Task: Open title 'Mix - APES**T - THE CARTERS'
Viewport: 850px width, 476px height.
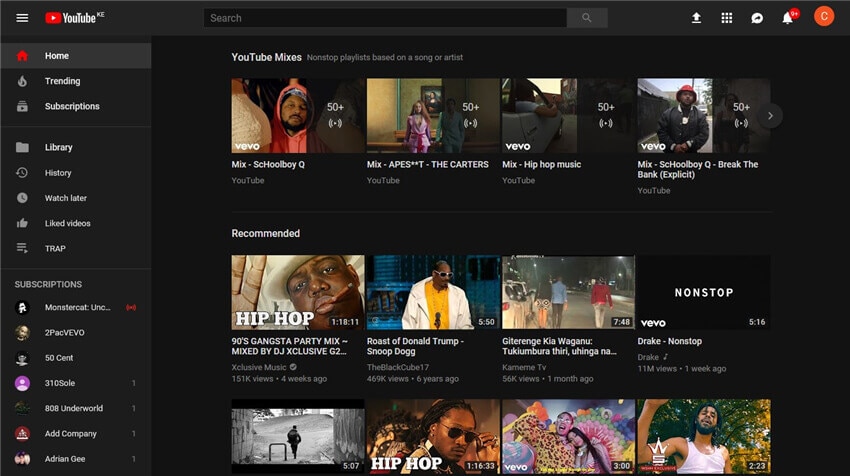Action: [428, 164]
